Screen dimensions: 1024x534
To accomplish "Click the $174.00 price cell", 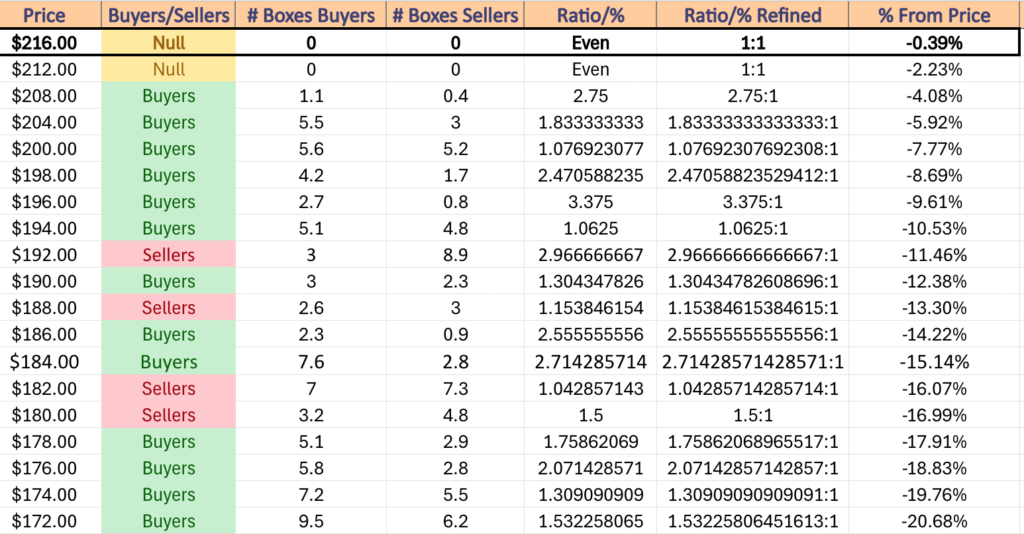I will pos(50,495).
